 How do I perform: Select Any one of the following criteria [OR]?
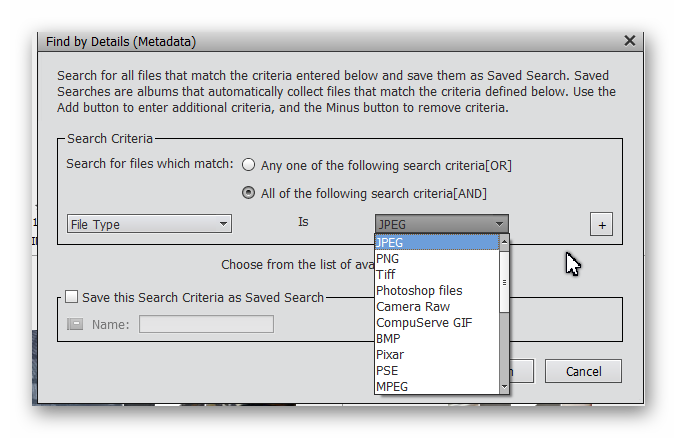[x=249, y=165]
